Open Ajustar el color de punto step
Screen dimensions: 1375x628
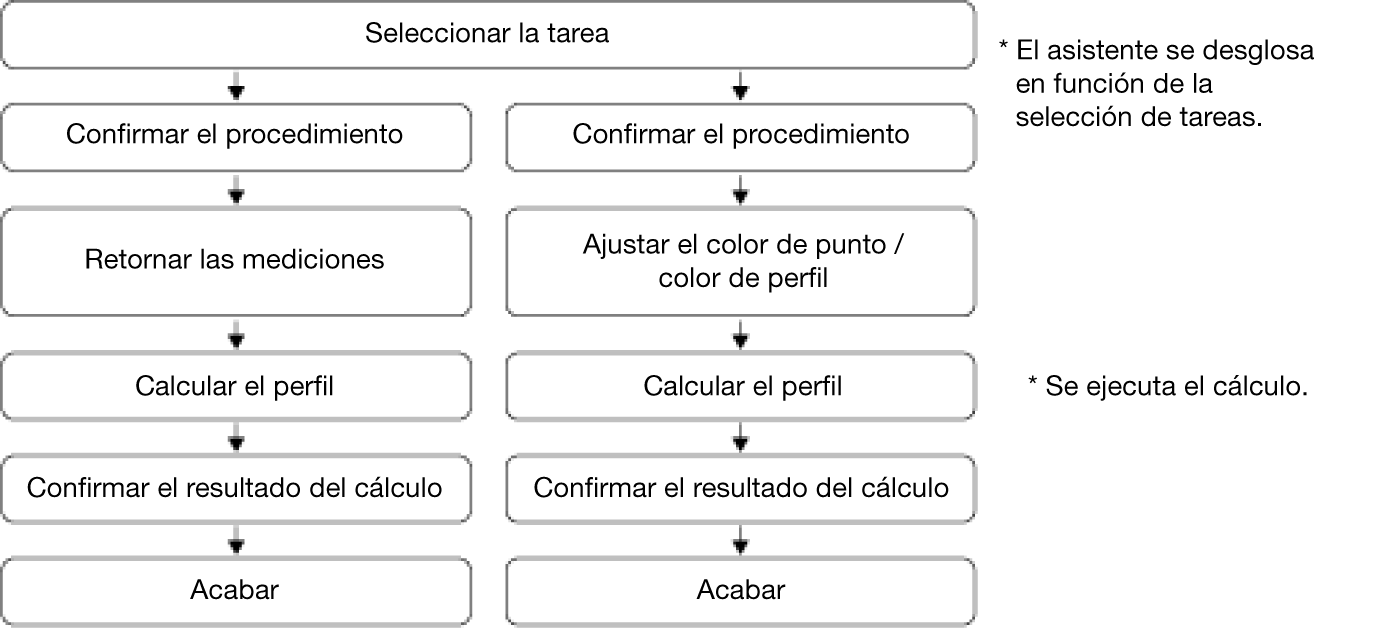(x=741, y=261)
